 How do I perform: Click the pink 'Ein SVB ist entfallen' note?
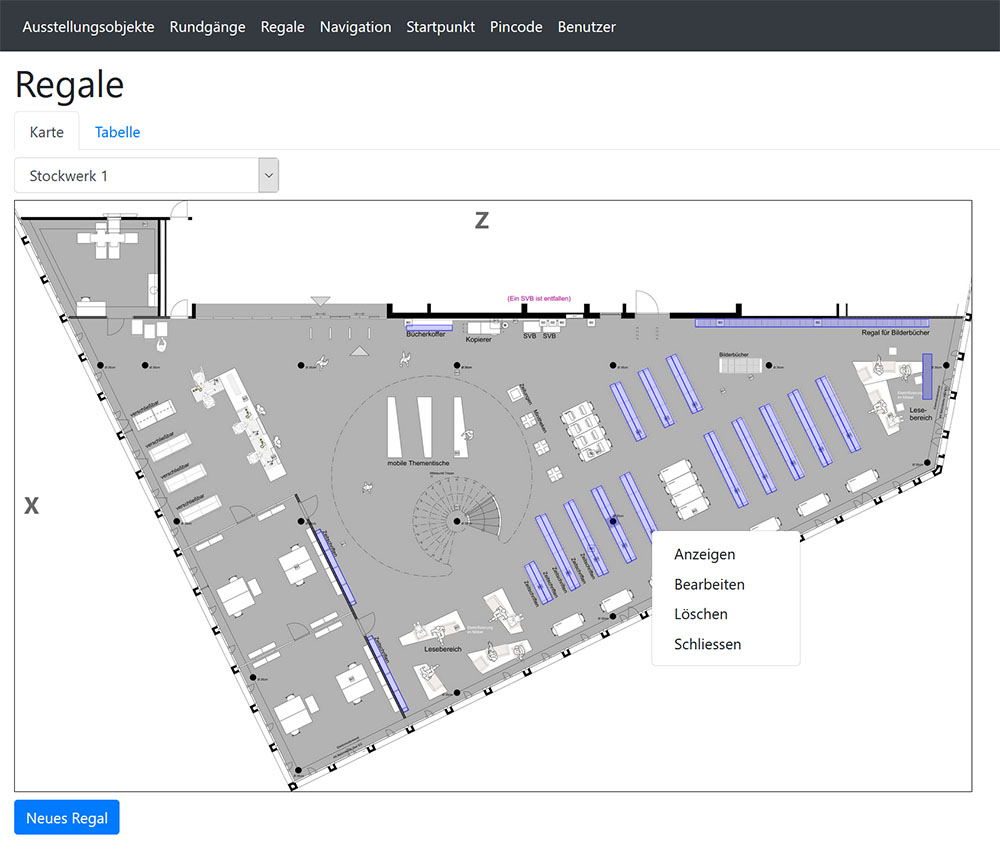pos(539,298)
